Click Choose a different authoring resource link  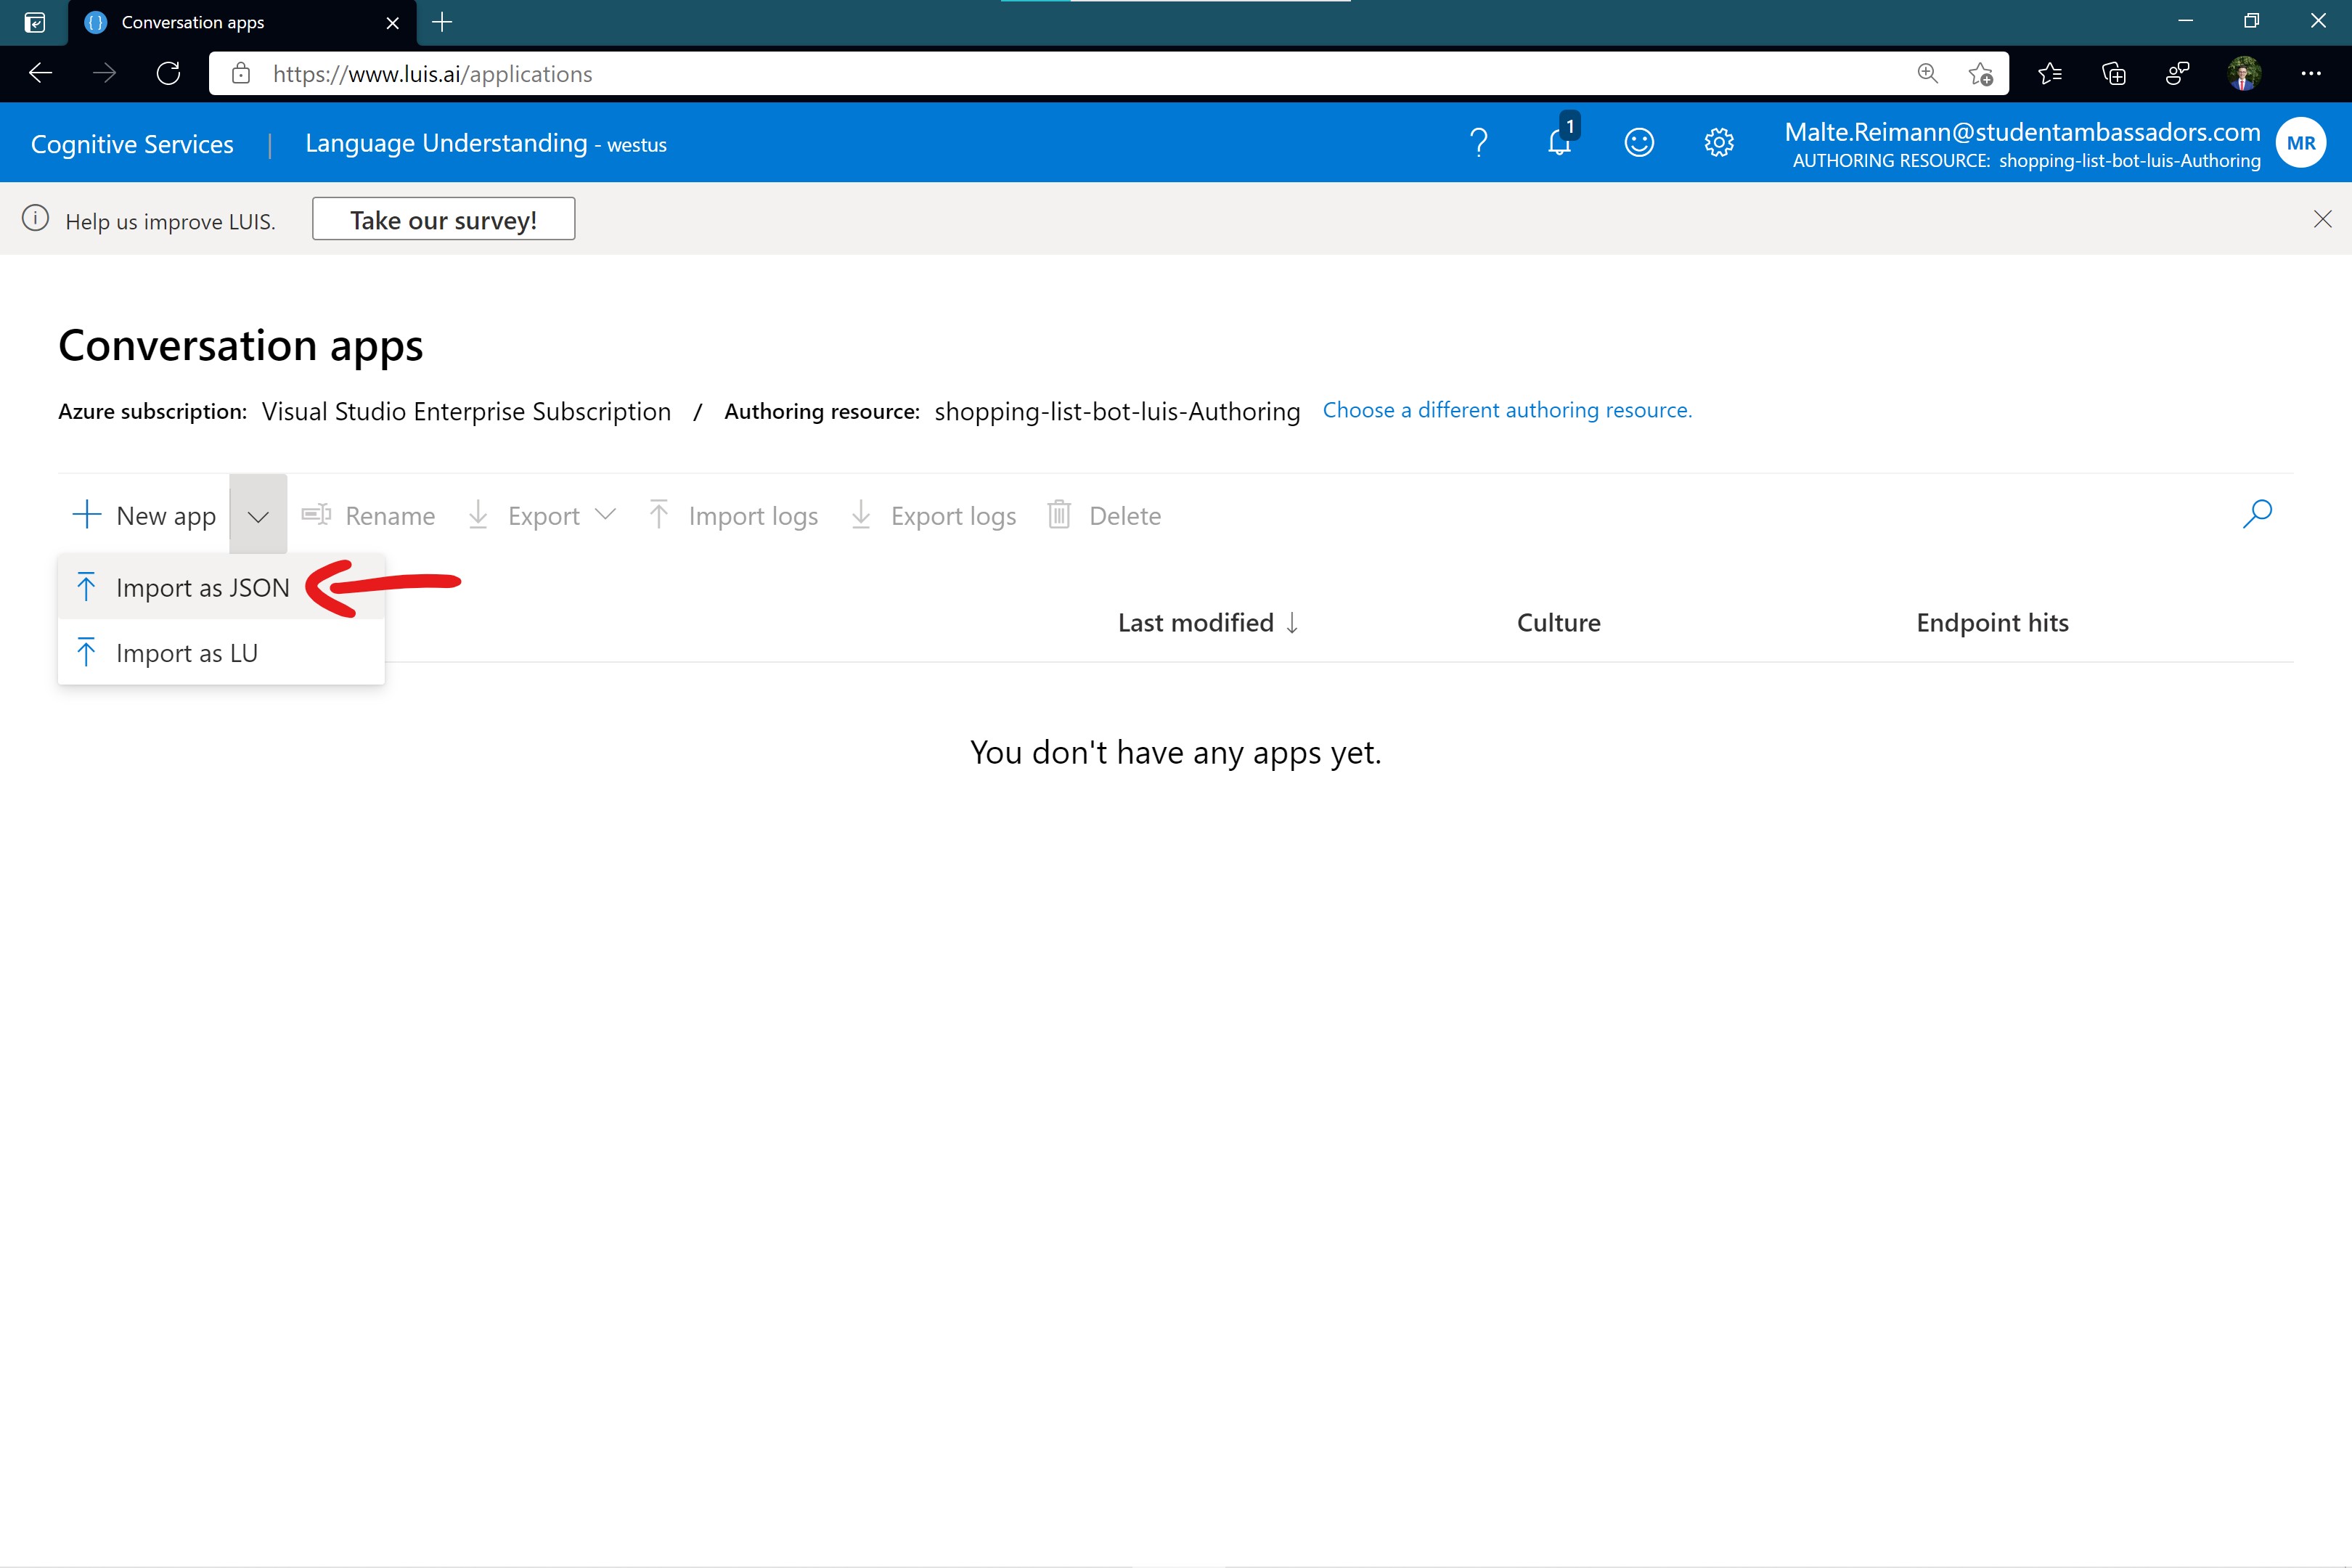(x=1506, y=410)
